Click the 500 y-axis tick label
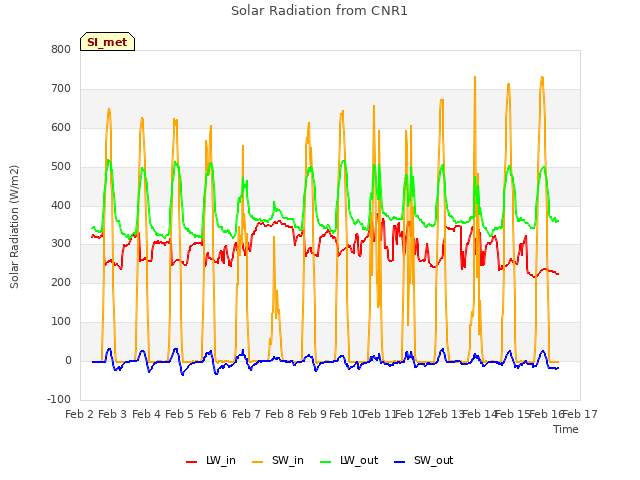Screen dimensions: 640x480 click(61, 167)
